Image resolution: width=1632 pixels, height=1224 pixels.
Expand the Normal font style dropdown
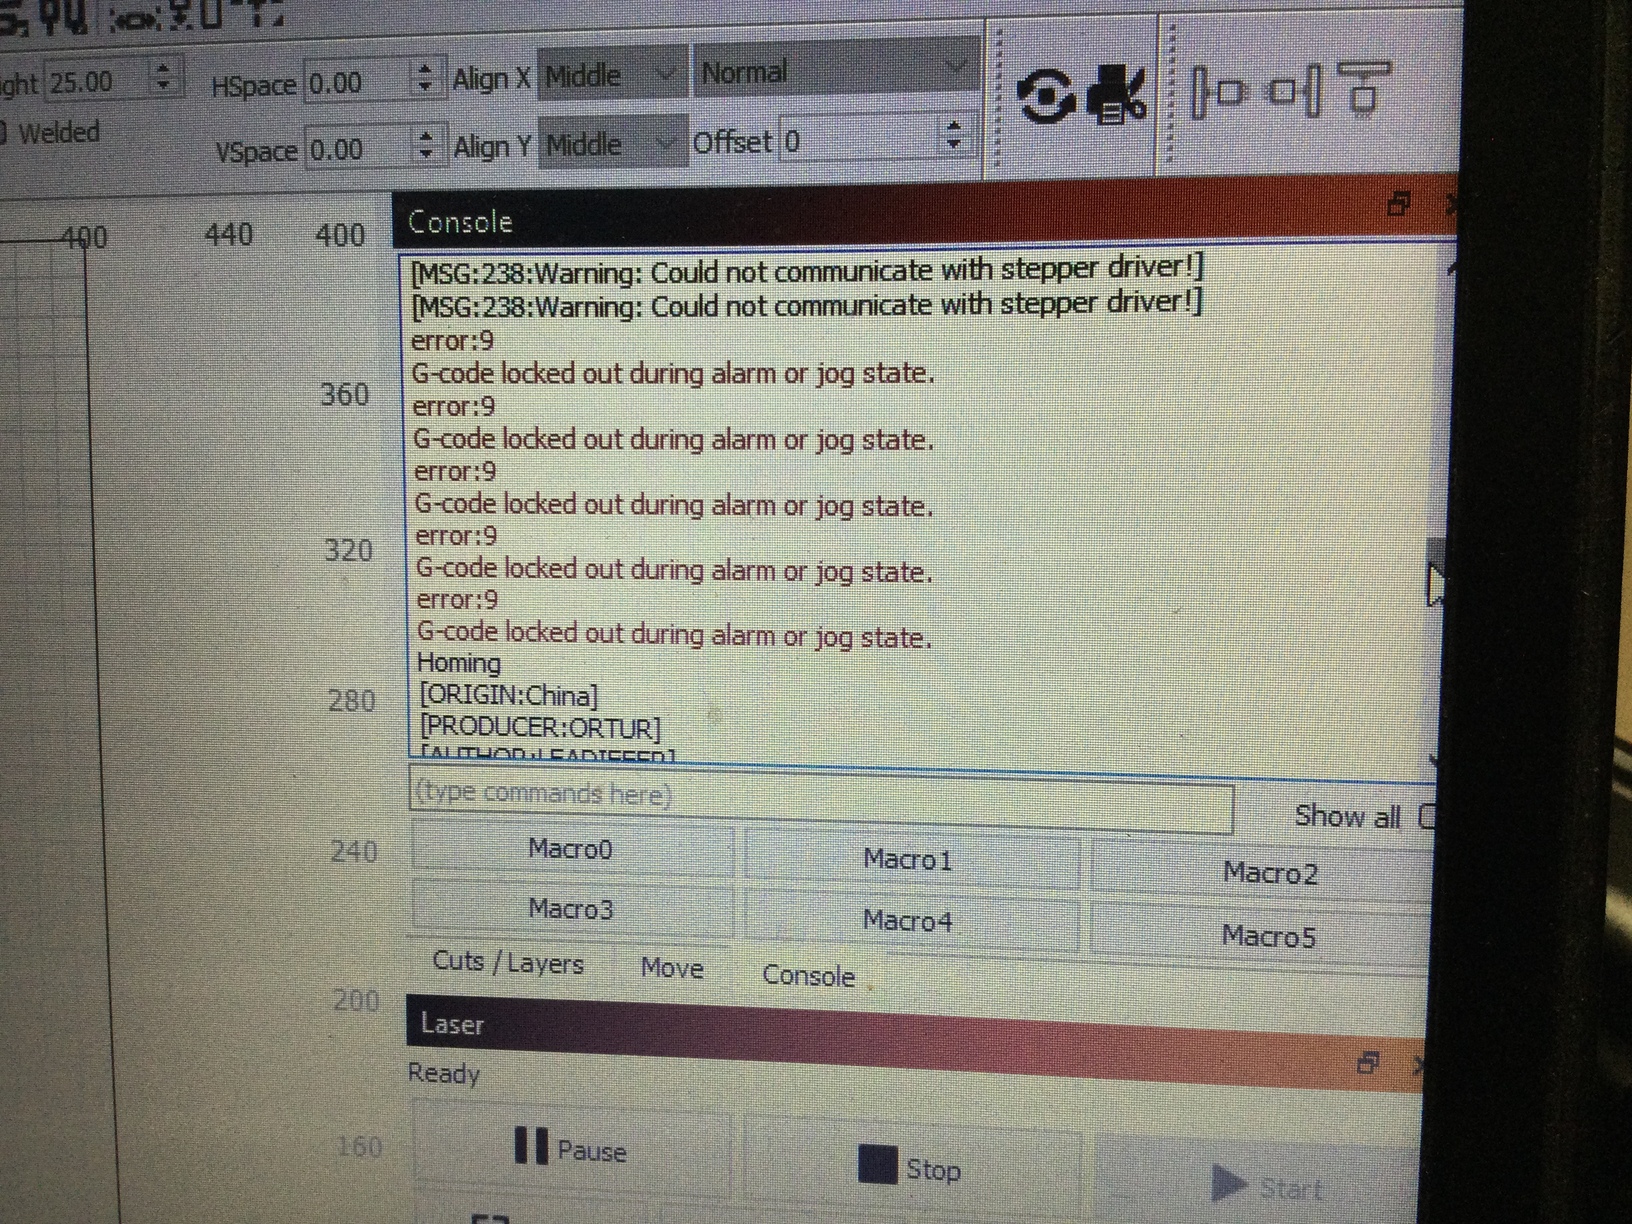tap(835, 71)
